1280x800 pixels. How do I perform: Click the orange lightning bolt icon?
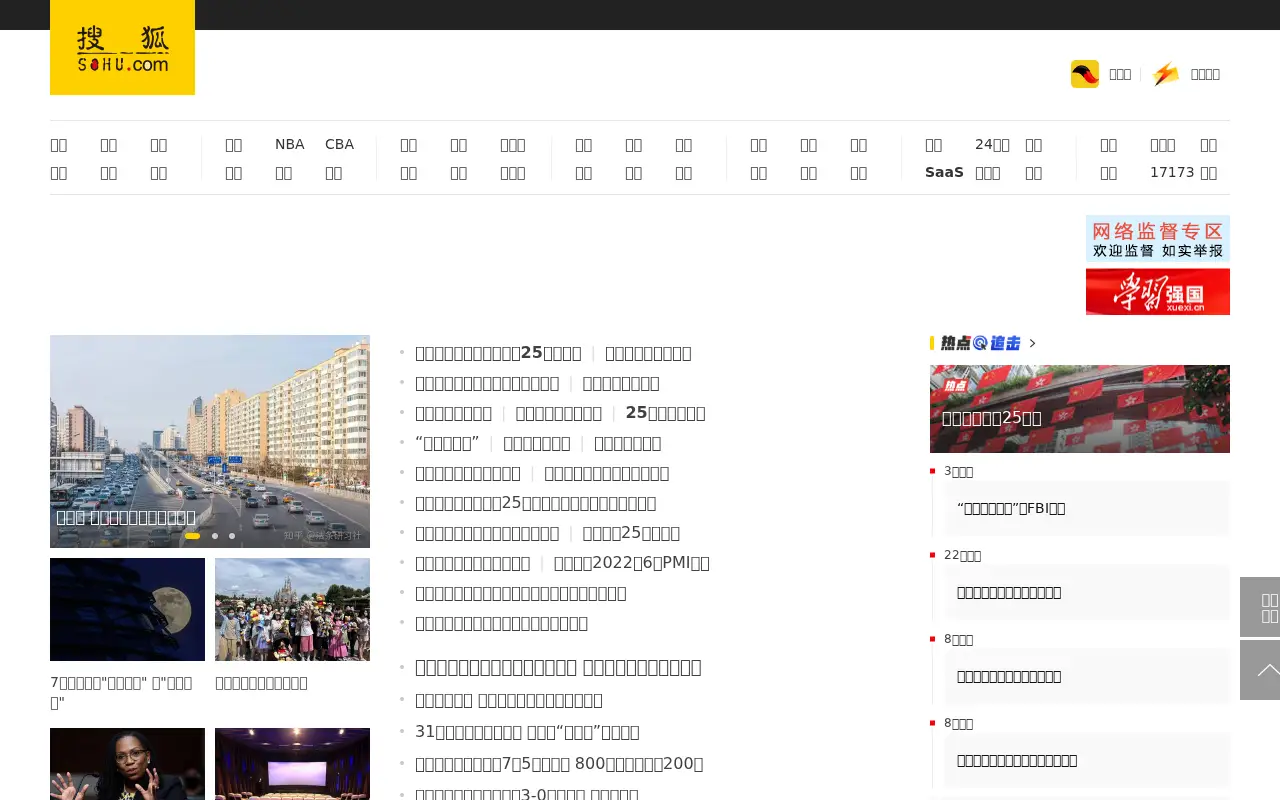(1165, 74)
